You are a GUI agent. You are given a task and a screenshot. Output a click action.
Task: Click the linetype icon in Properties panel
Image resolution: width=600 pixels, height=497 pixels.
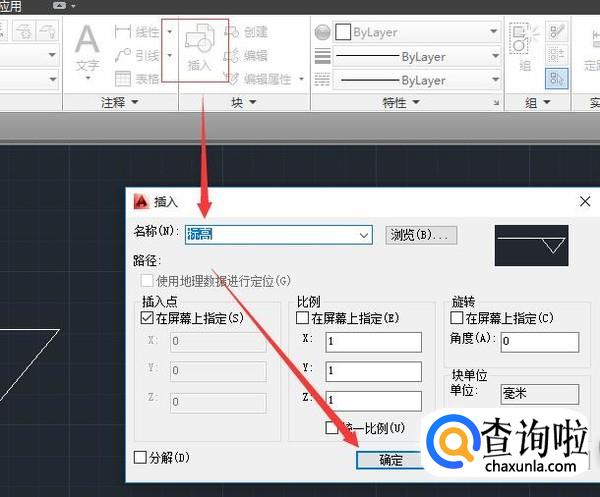coord(322,80)
